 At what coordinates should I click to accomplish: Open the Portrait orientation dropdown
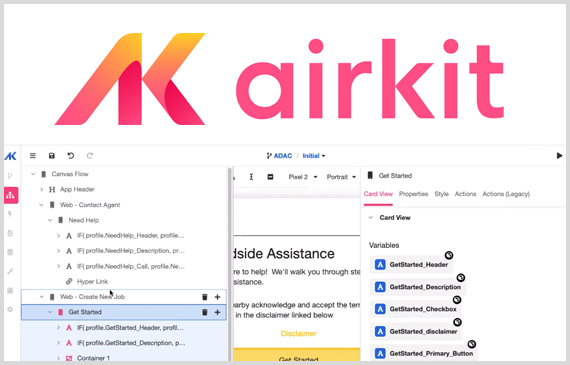[341, 177]
